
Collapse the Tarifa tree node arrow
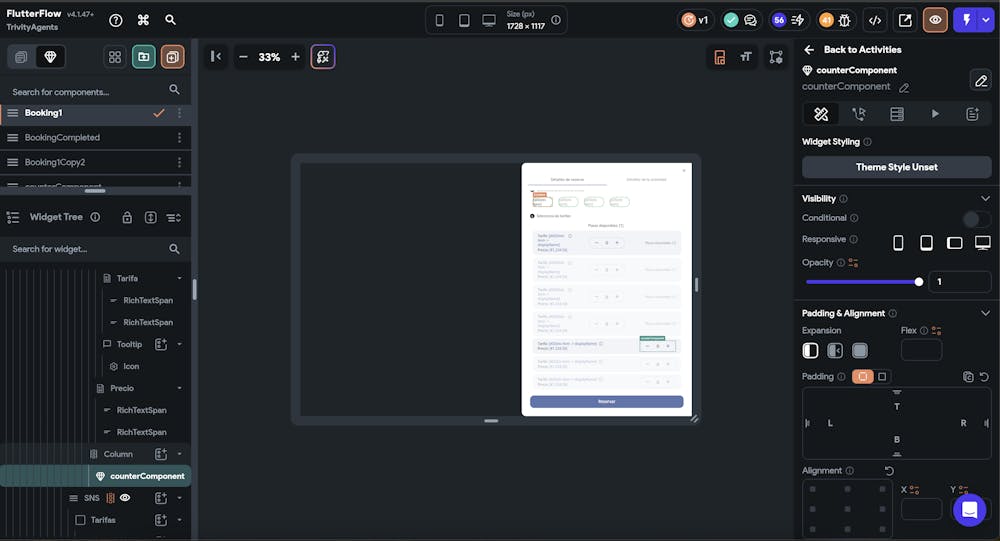179,279
